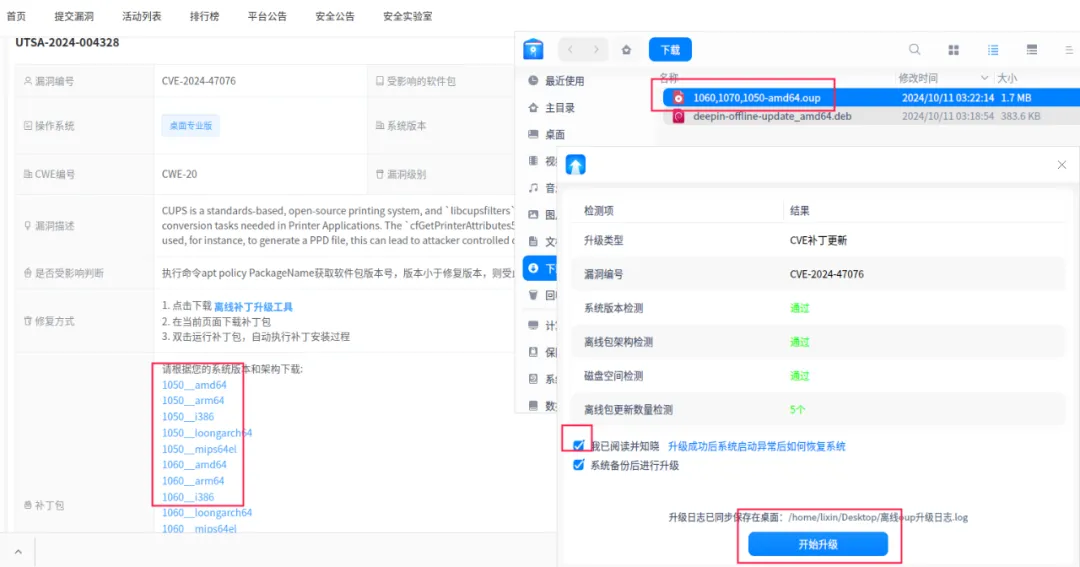
Task: Download patch 1060__amd64
Action: [194, 464]
